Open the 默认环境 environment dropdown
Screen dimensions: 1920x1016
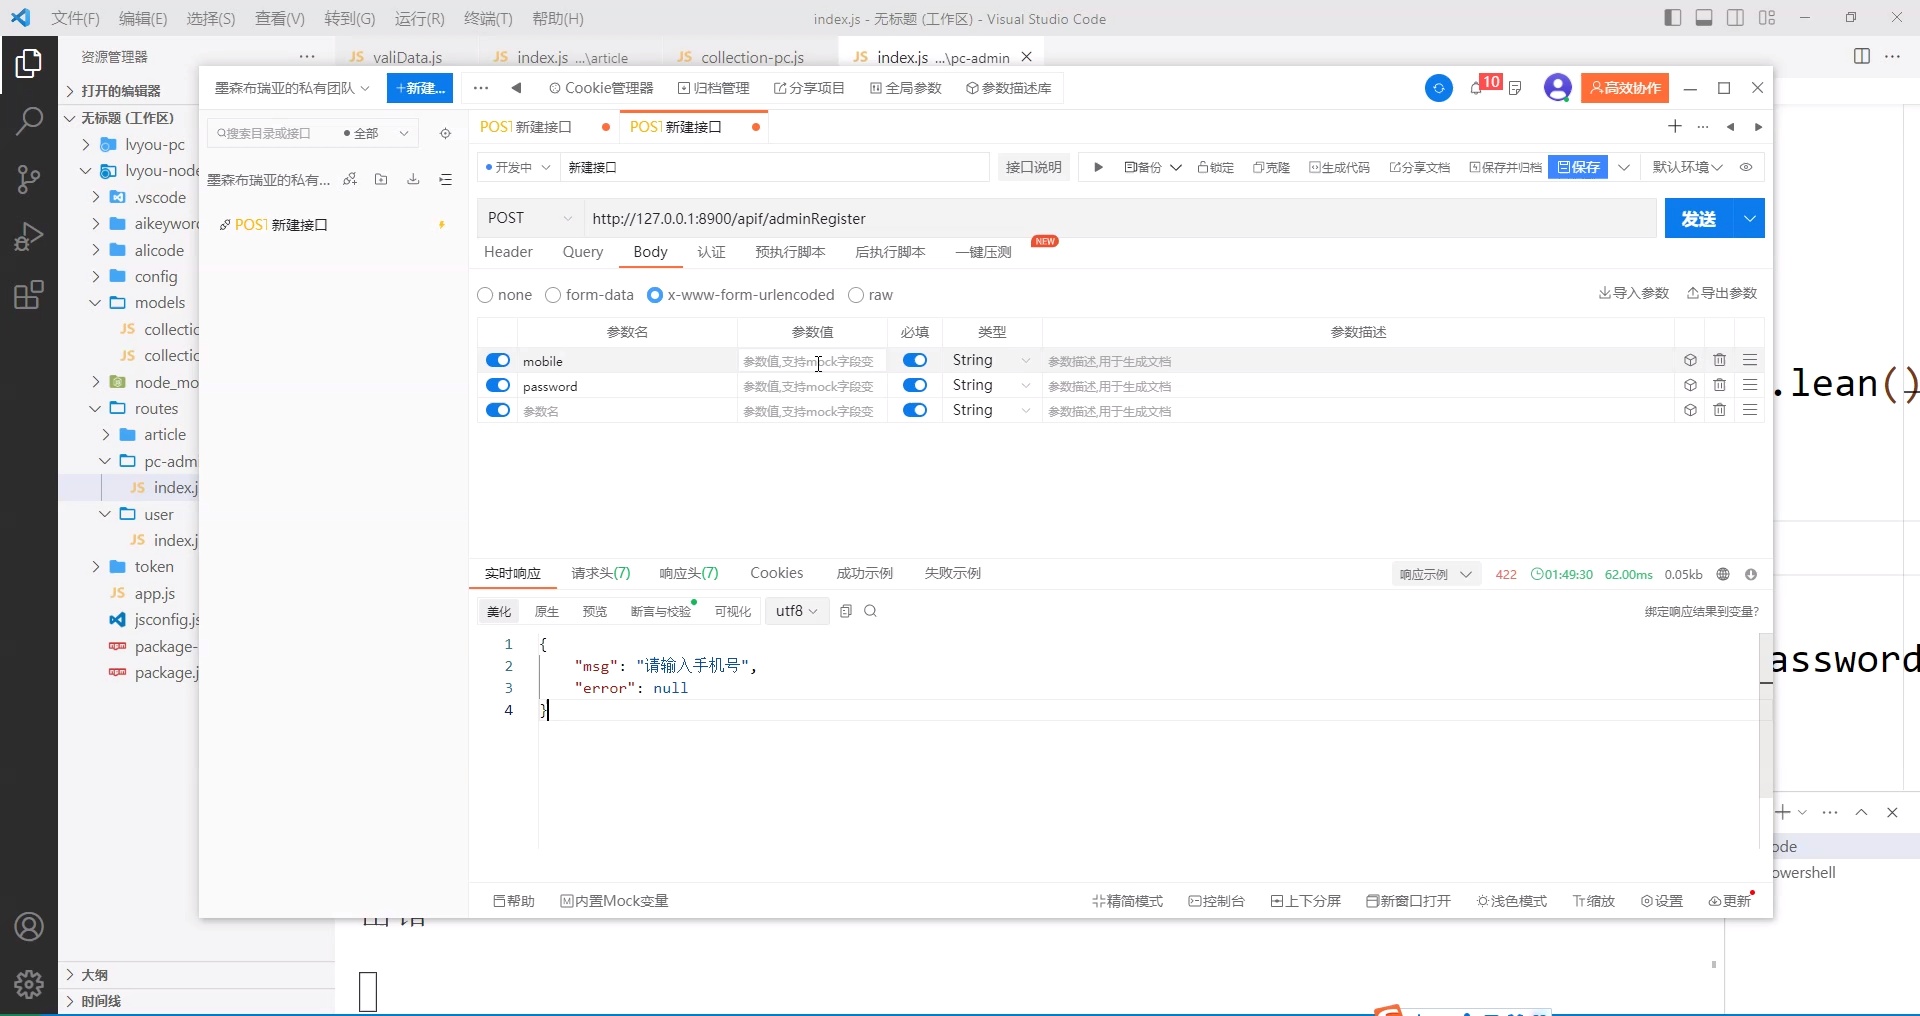(1688, 167)
